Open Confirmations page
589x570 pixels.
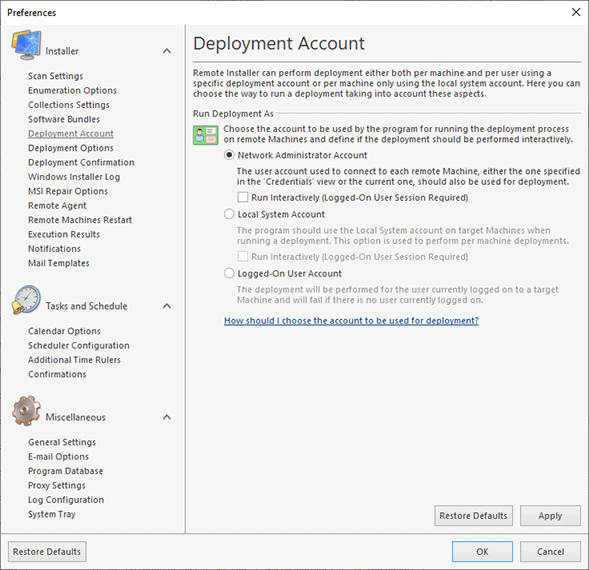pos(57,374)
